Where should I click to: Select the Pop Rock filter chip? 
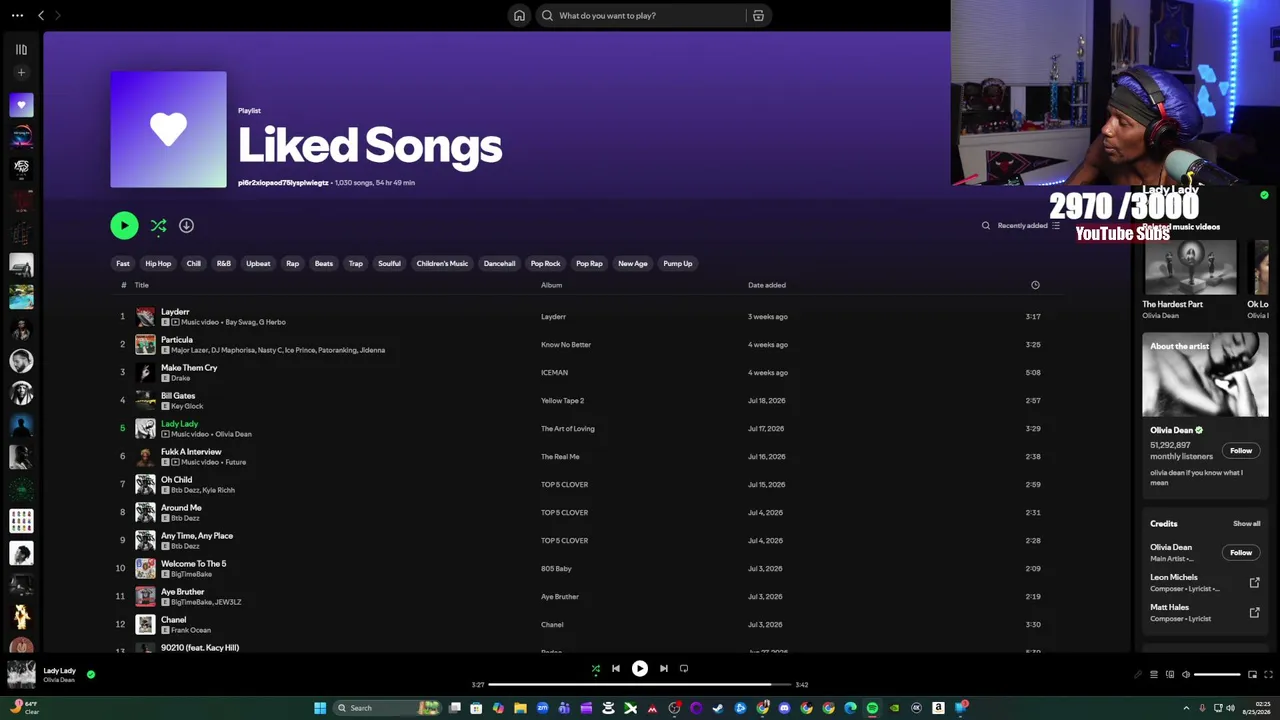[x=545, y=263]
